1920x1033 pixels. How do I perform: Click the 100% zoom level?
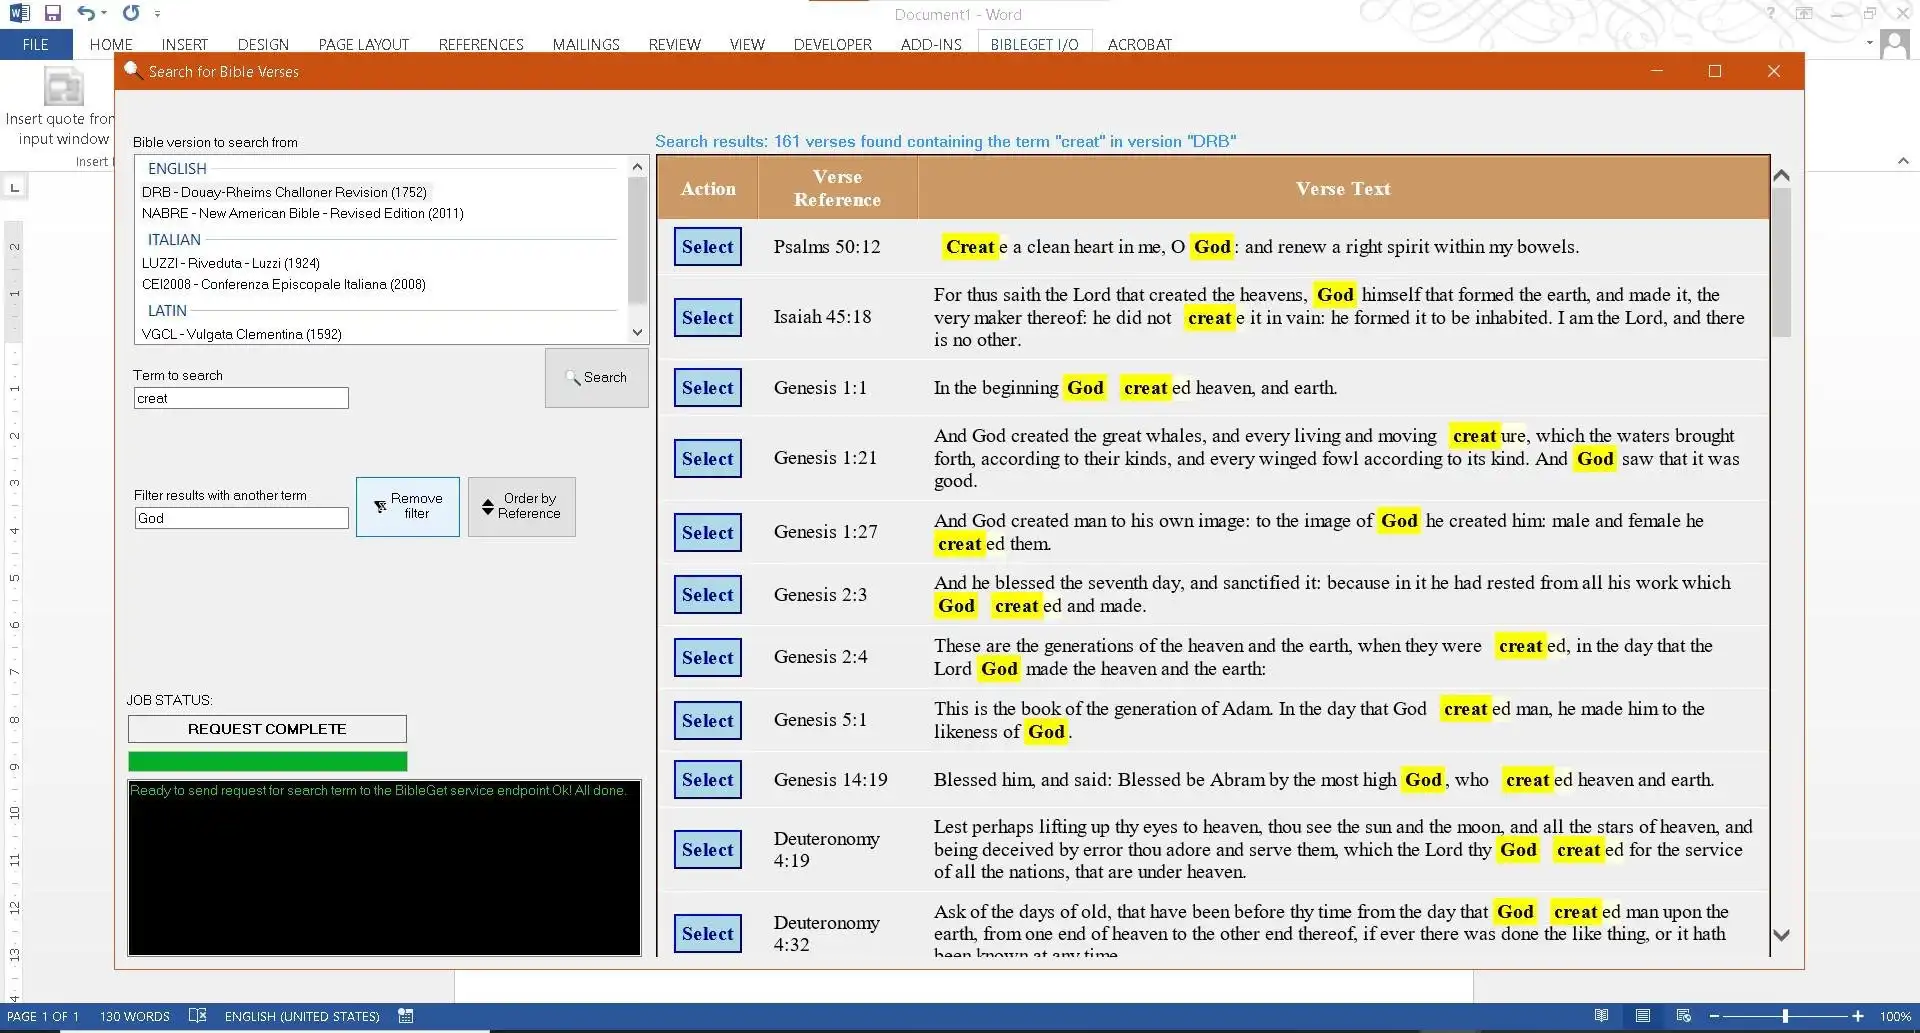click(x=1895, y=1016)
